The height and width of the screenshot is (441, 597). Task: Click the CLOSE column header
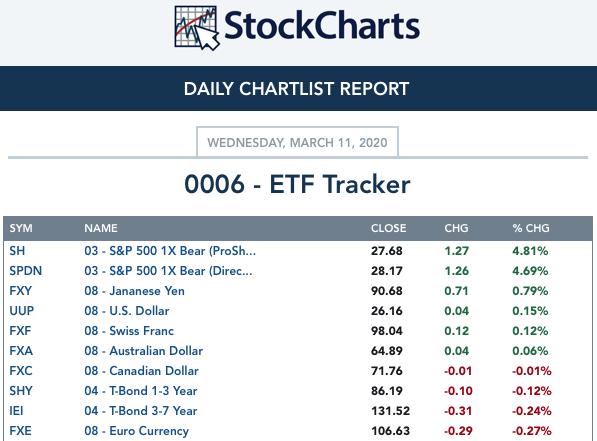click(388, 228)
